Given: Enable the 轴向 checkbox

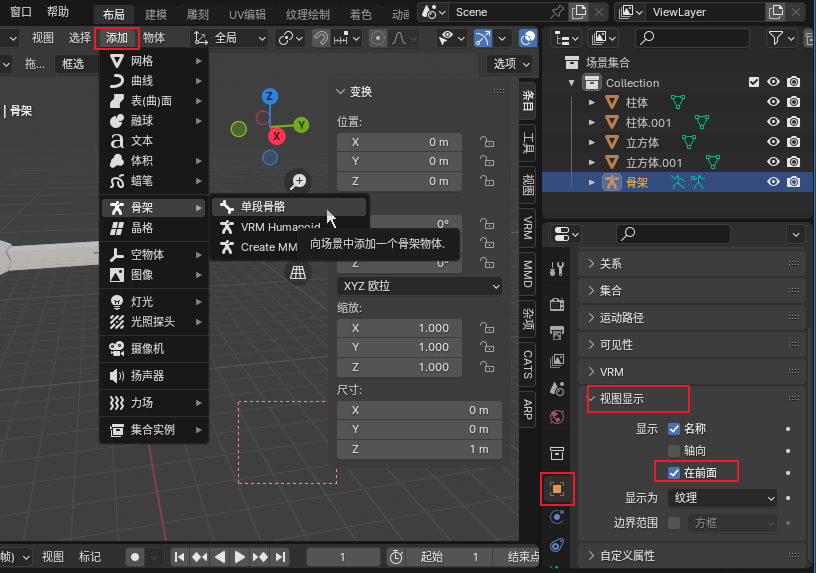Looking at the screenshot, I should pos(674,450).
